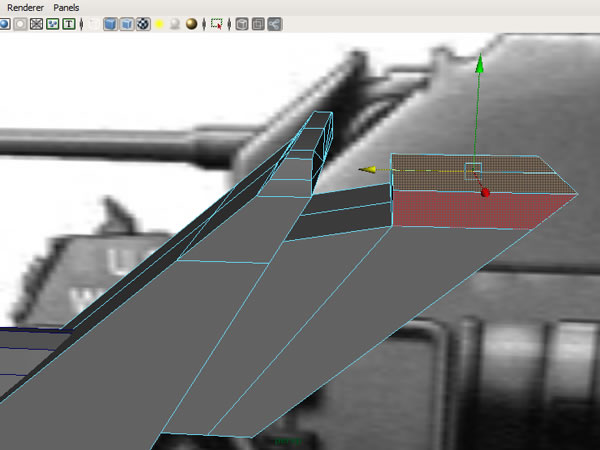Toggle Wireframe on Shaded icon

tap(127, 24)
